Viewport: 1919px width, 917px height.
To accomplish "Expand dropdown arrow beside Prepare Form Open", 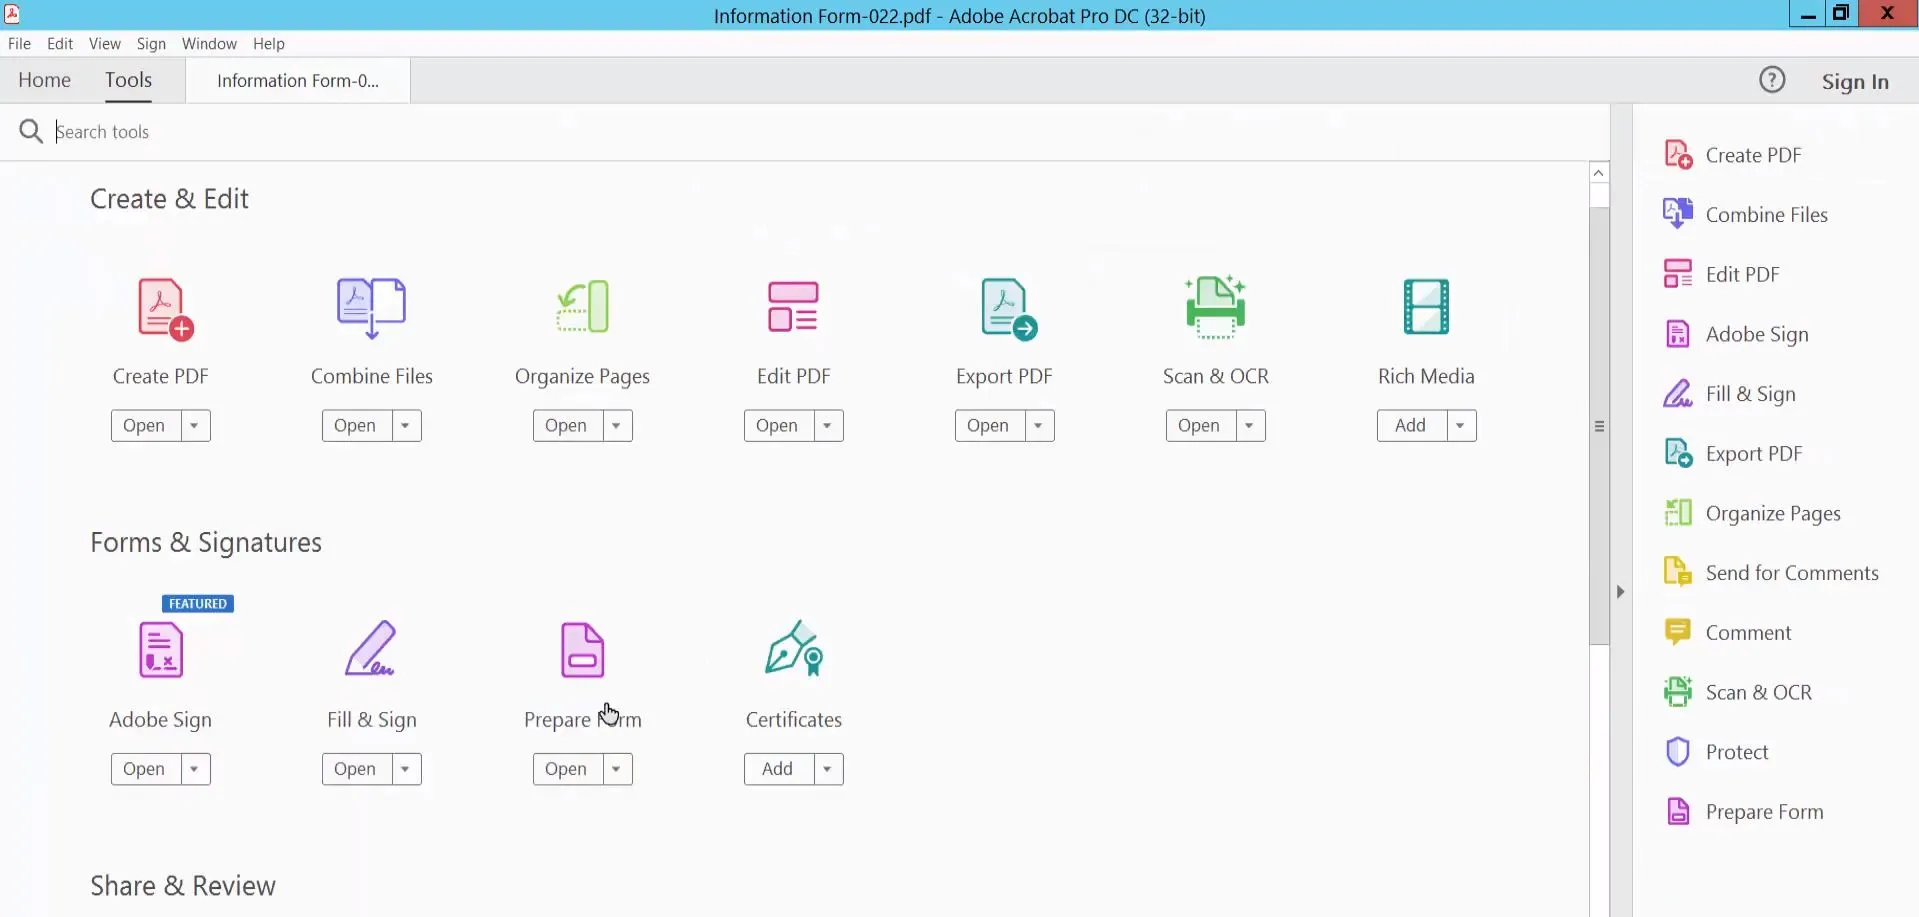I will (x=616, y=769).
